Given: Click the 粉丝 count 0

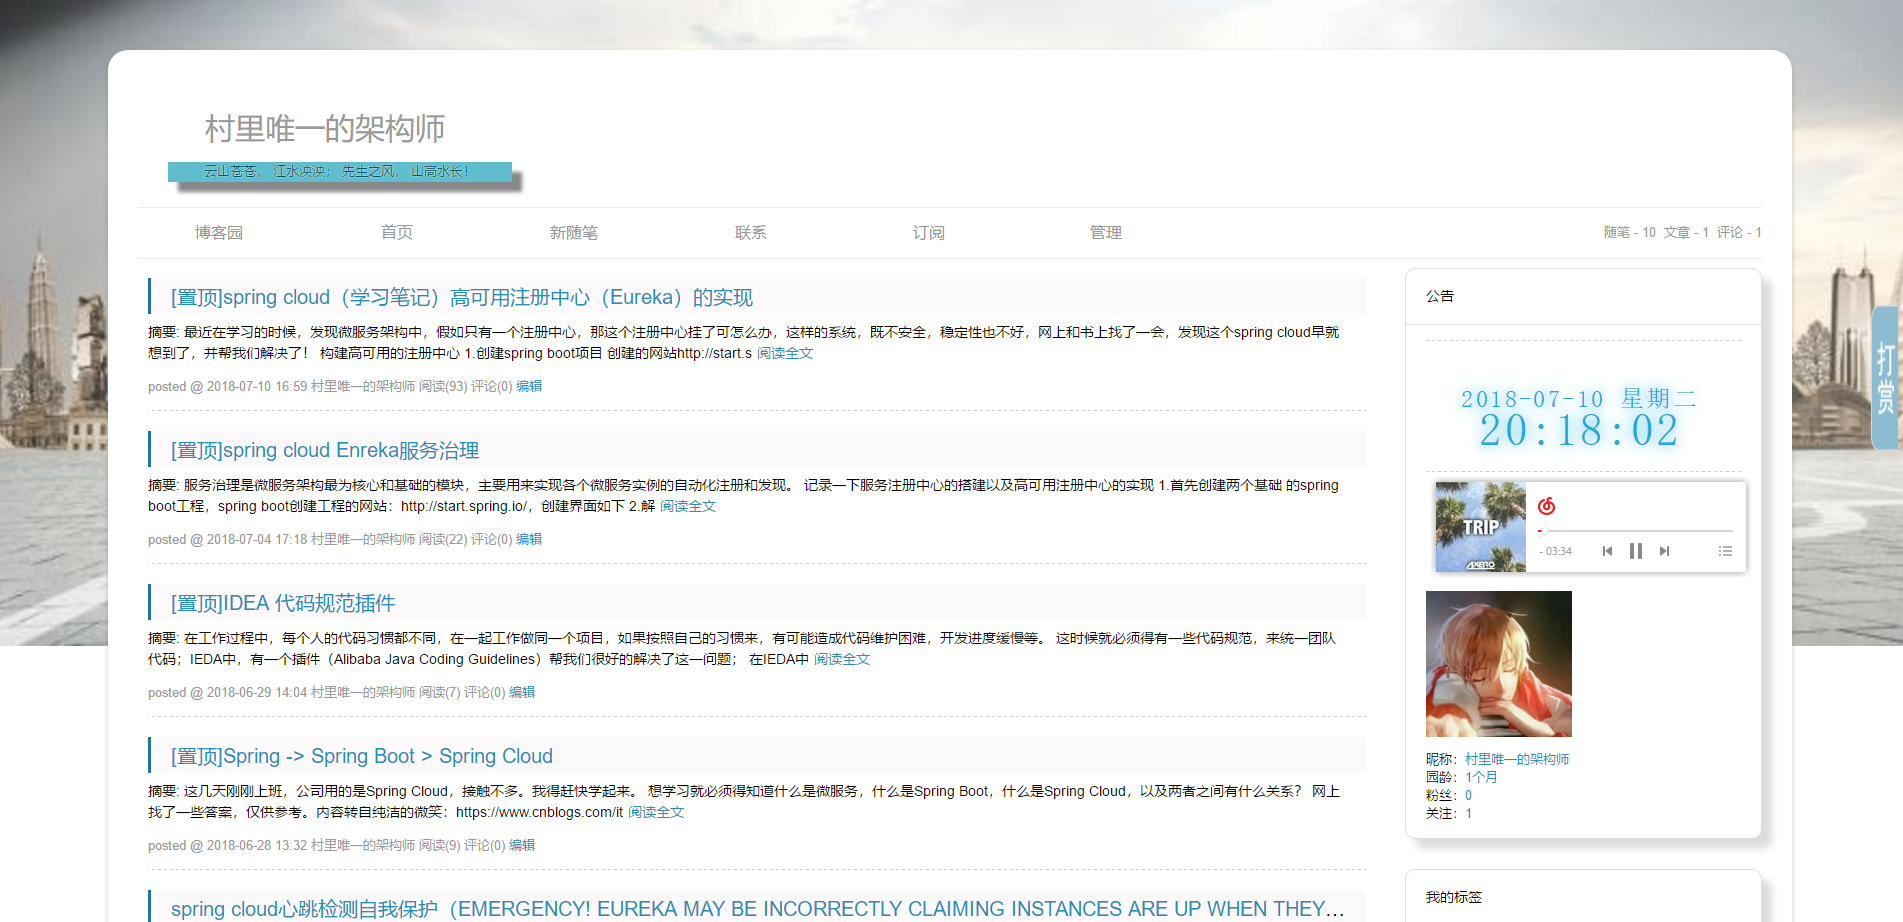Looking at the screenshot, I should click(1468, 795).
